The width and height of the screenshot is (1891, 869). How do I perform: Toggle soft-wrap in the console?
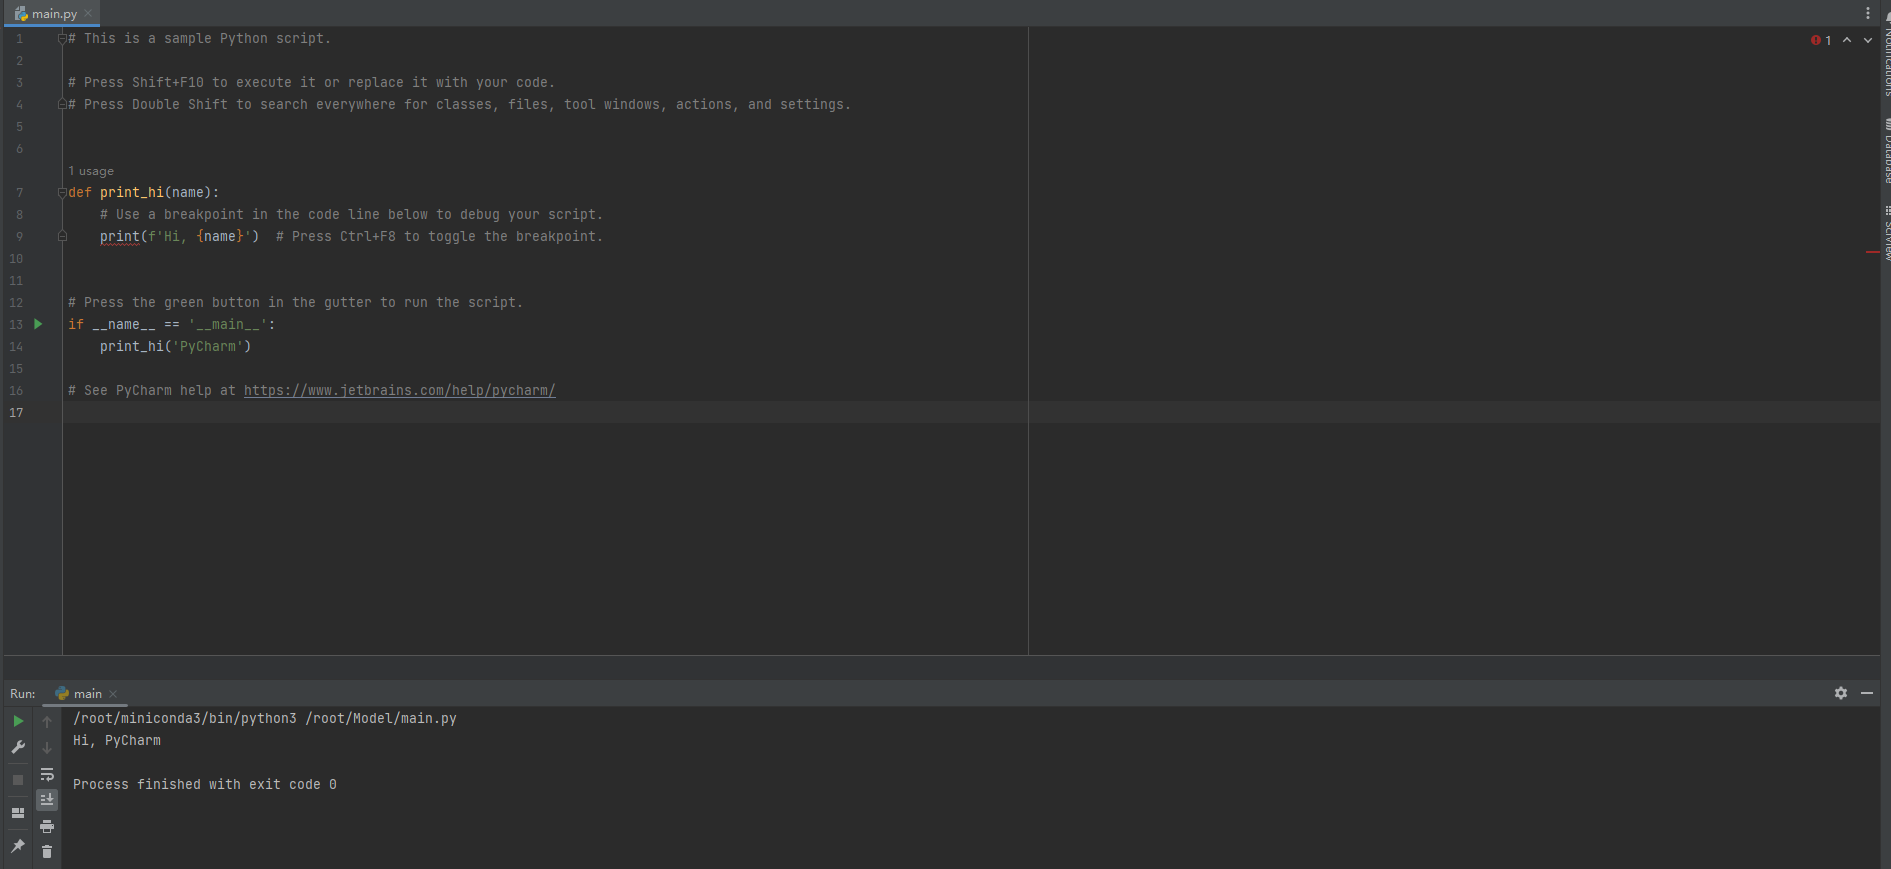click(x=47, y=774)
